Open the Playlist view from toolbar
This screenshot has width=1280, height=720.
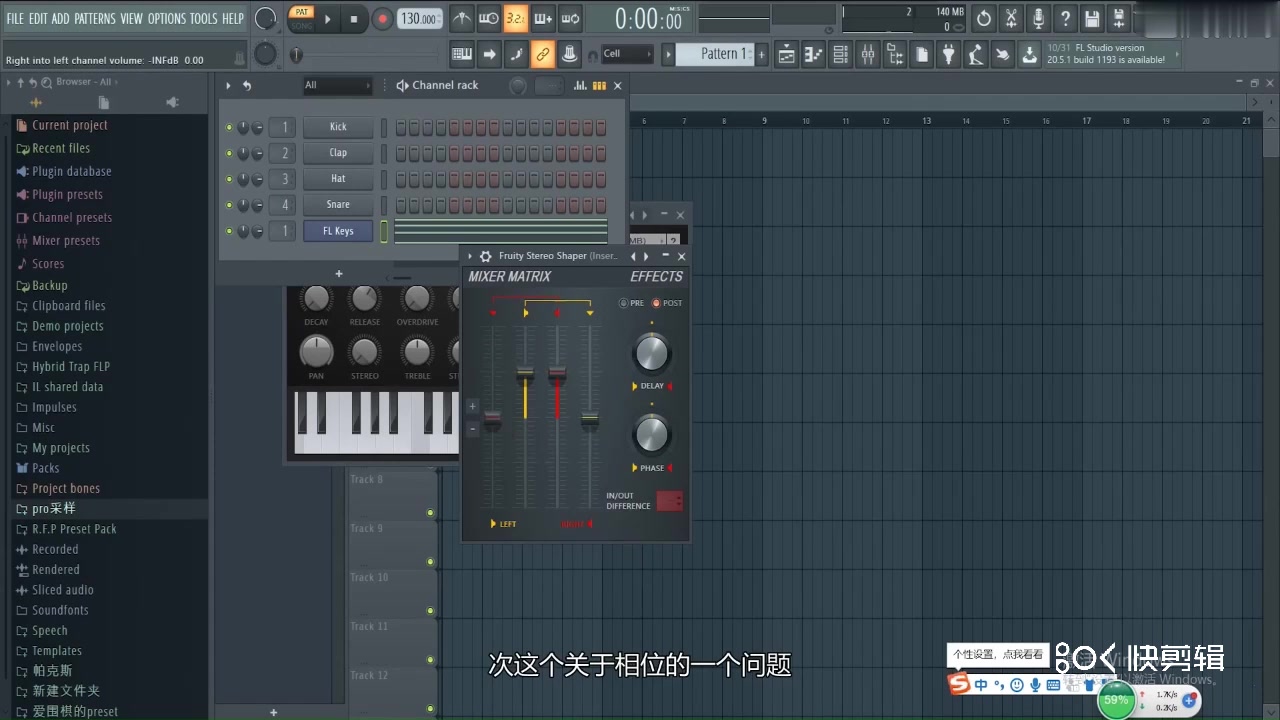[787, 55]
